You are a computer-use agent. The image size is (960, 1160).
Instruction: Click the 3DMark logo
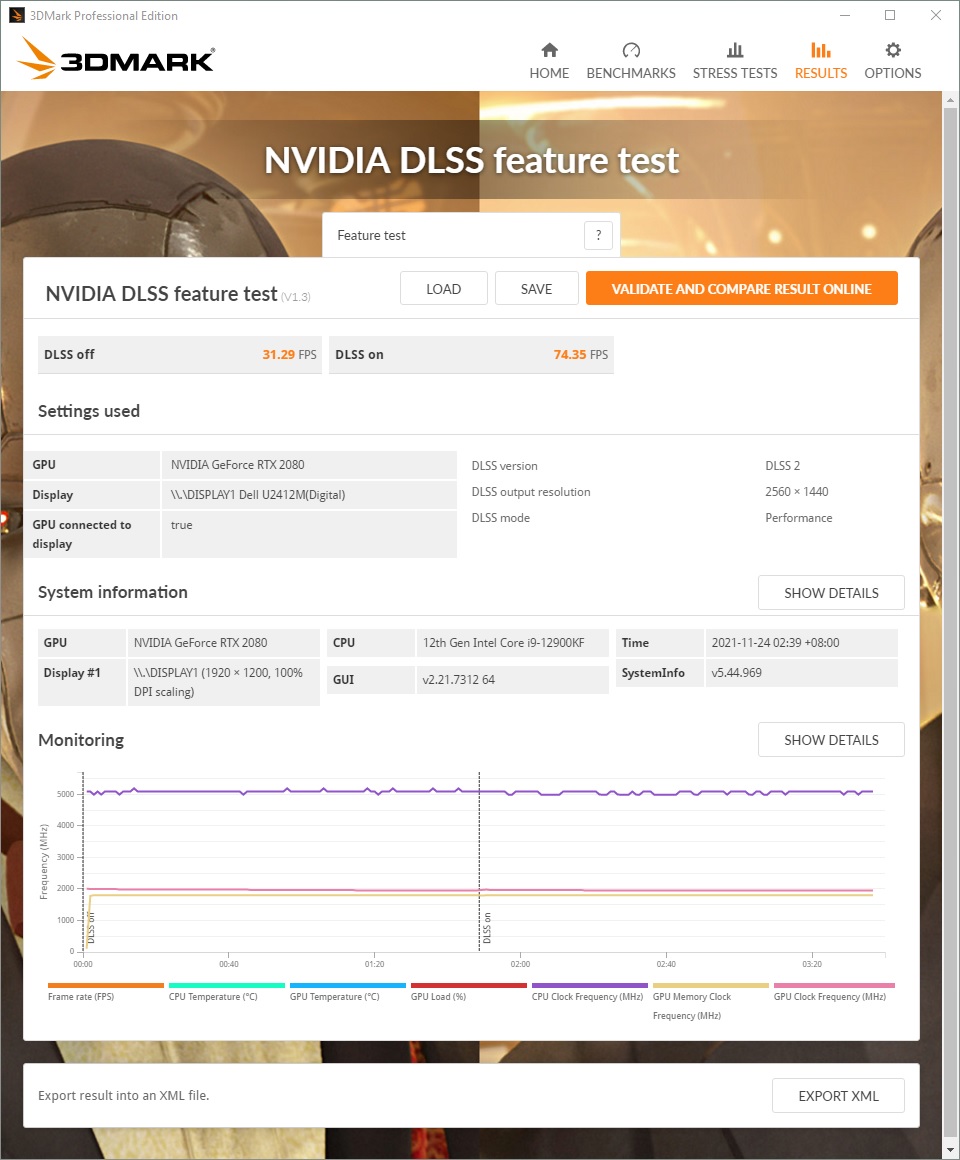click(117, 58)
